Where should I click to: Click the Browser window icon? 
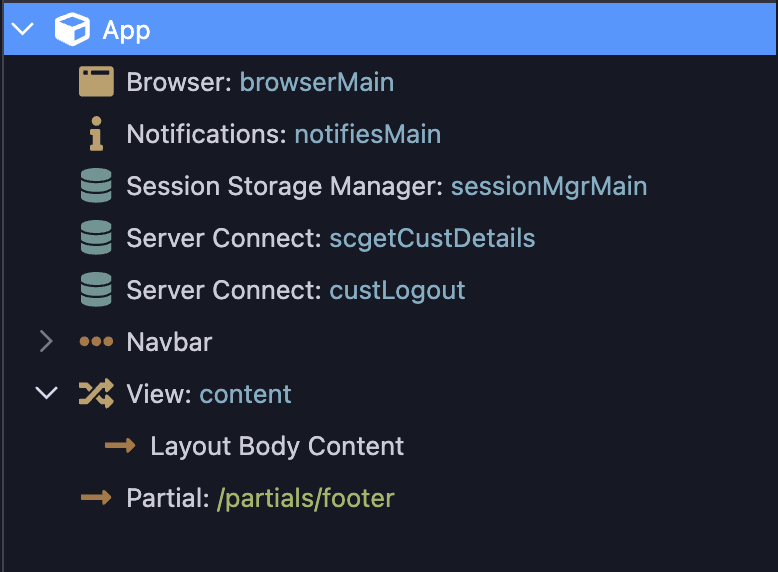click(96, 82)
